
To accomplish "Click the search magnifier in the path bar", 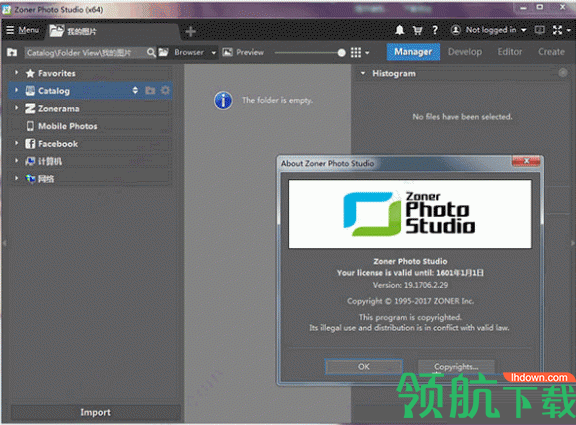I will [x=151, y=53].
